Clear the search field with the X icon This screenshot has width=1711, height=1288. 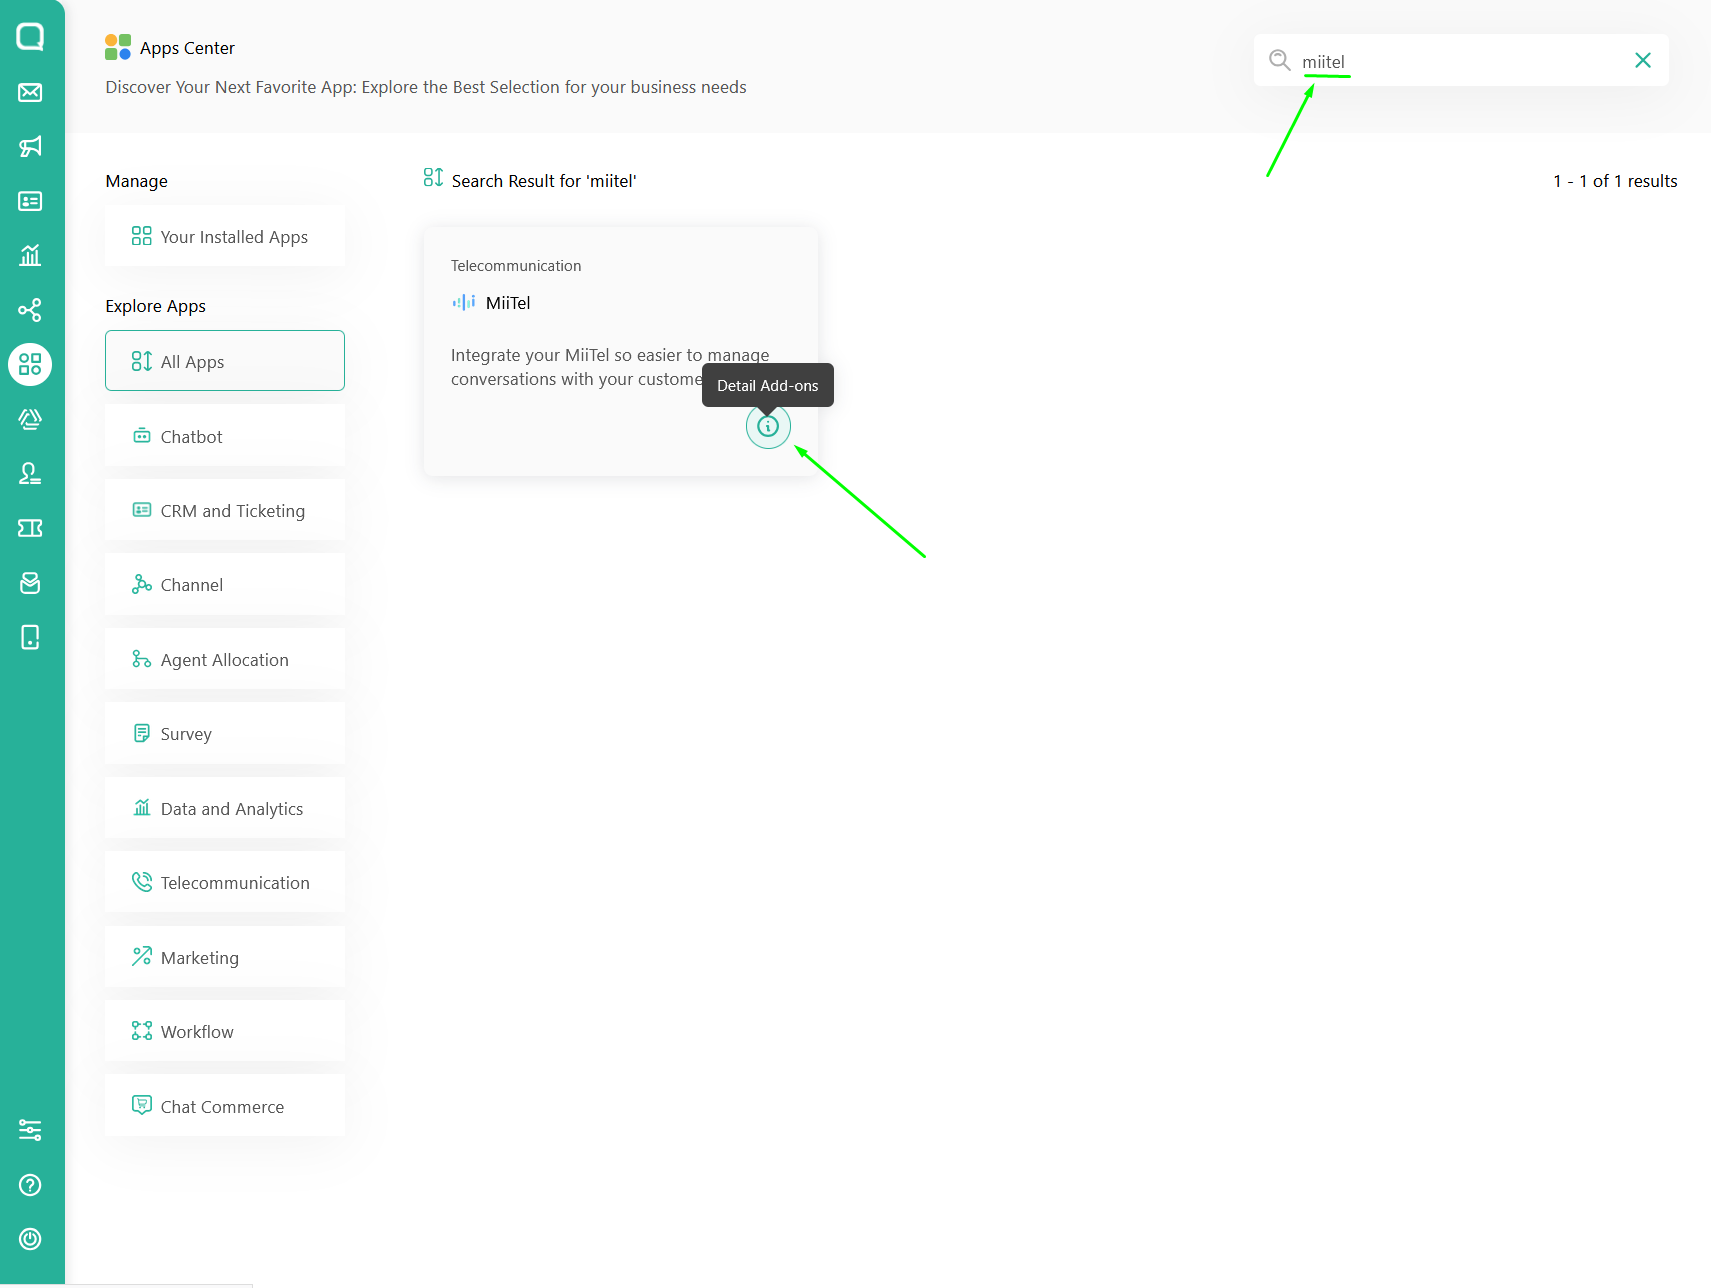(x=1642, y=61)
